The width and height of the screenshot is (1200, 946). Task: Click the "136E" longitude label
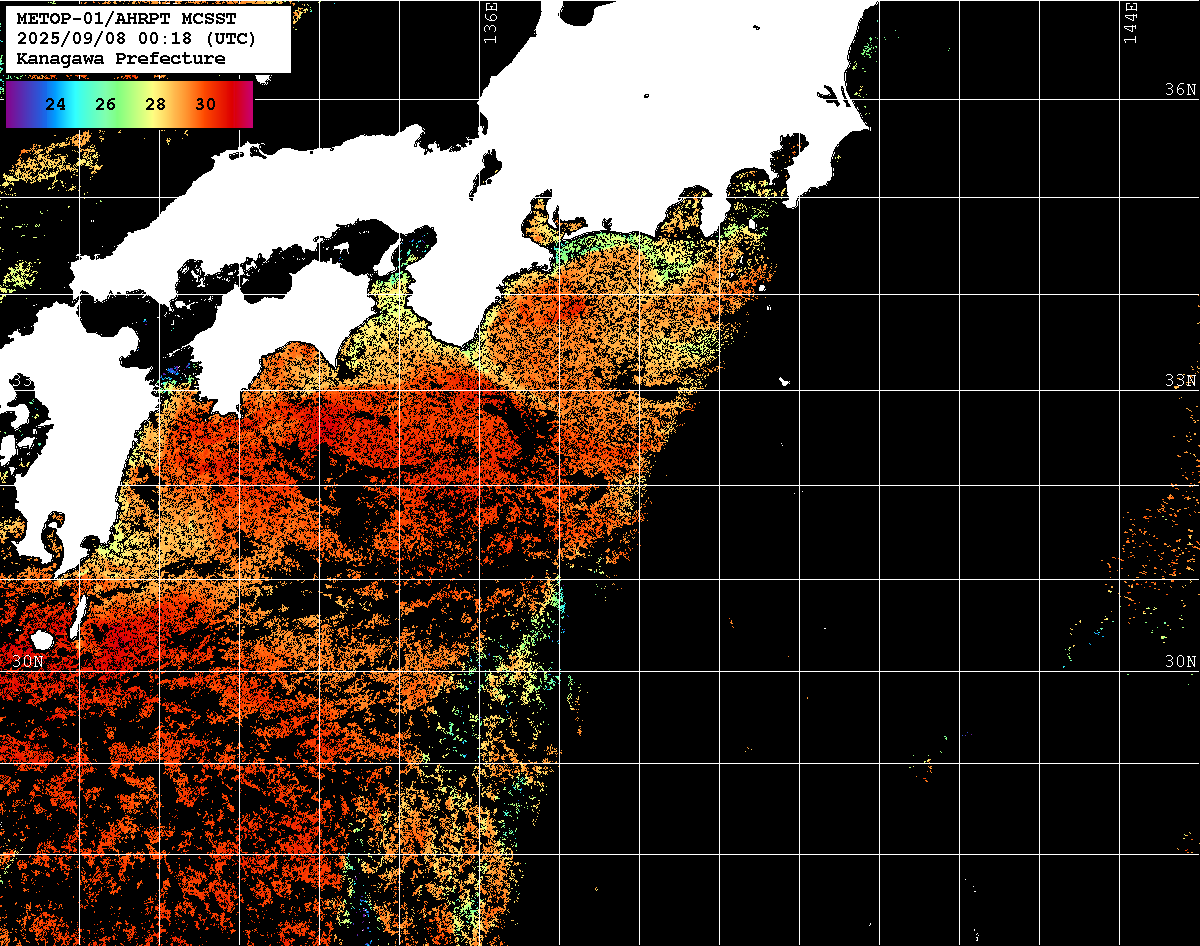pyautogui.click(x=489, y=23)
